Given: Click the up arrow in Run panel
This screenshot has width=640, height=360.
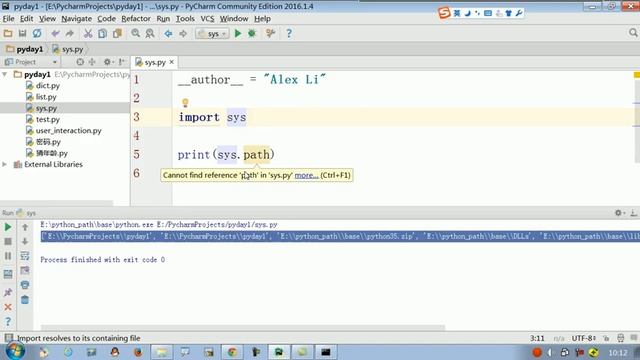Looking at the screenshot, I should pos(25,227).
